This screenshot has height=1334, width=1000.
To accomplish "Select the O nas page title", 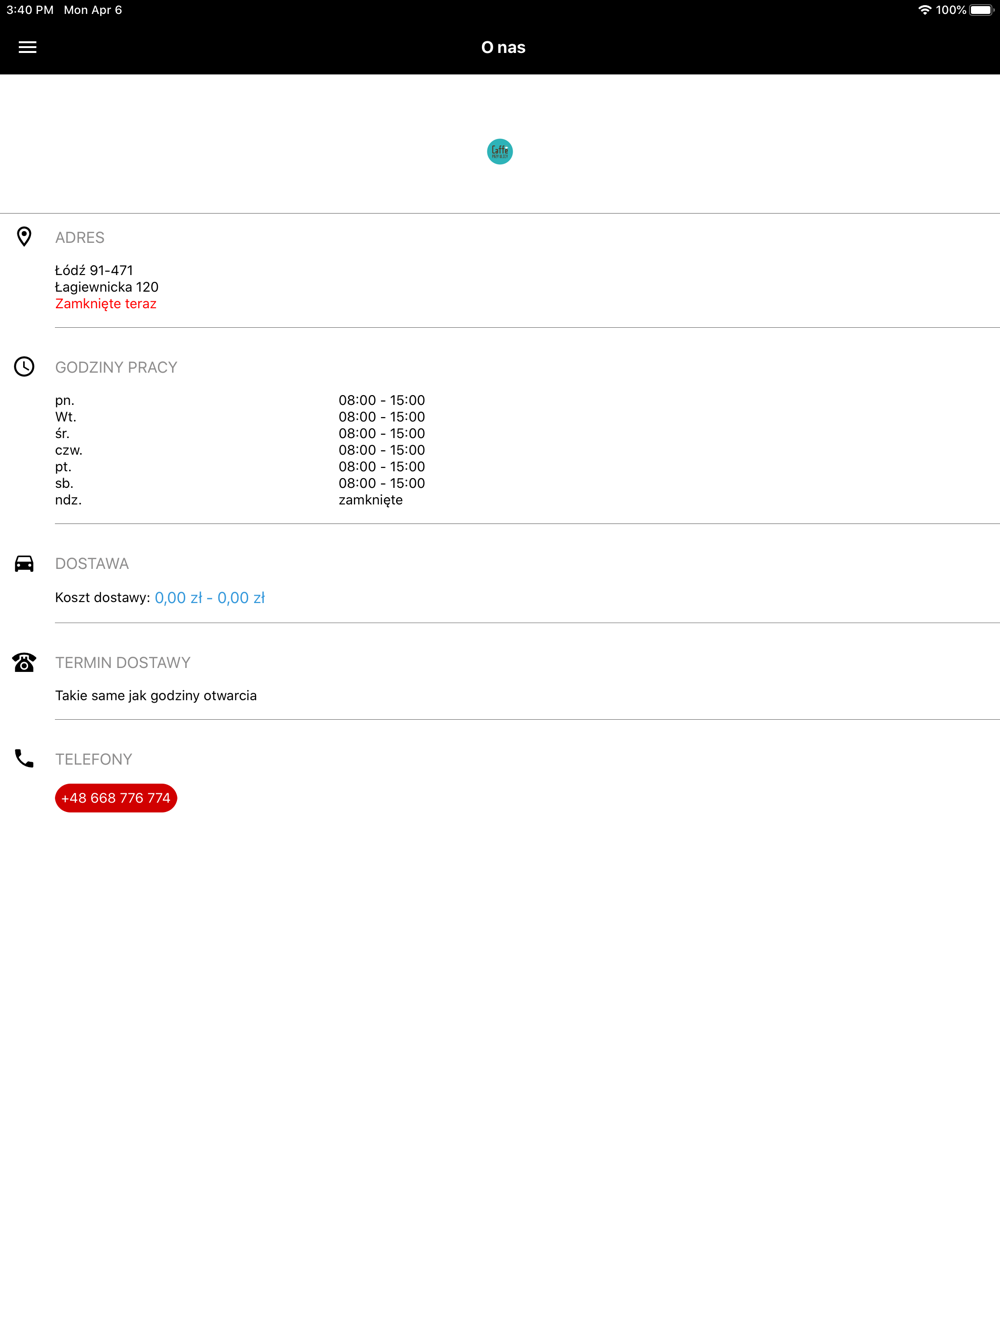I will [503, 47].
